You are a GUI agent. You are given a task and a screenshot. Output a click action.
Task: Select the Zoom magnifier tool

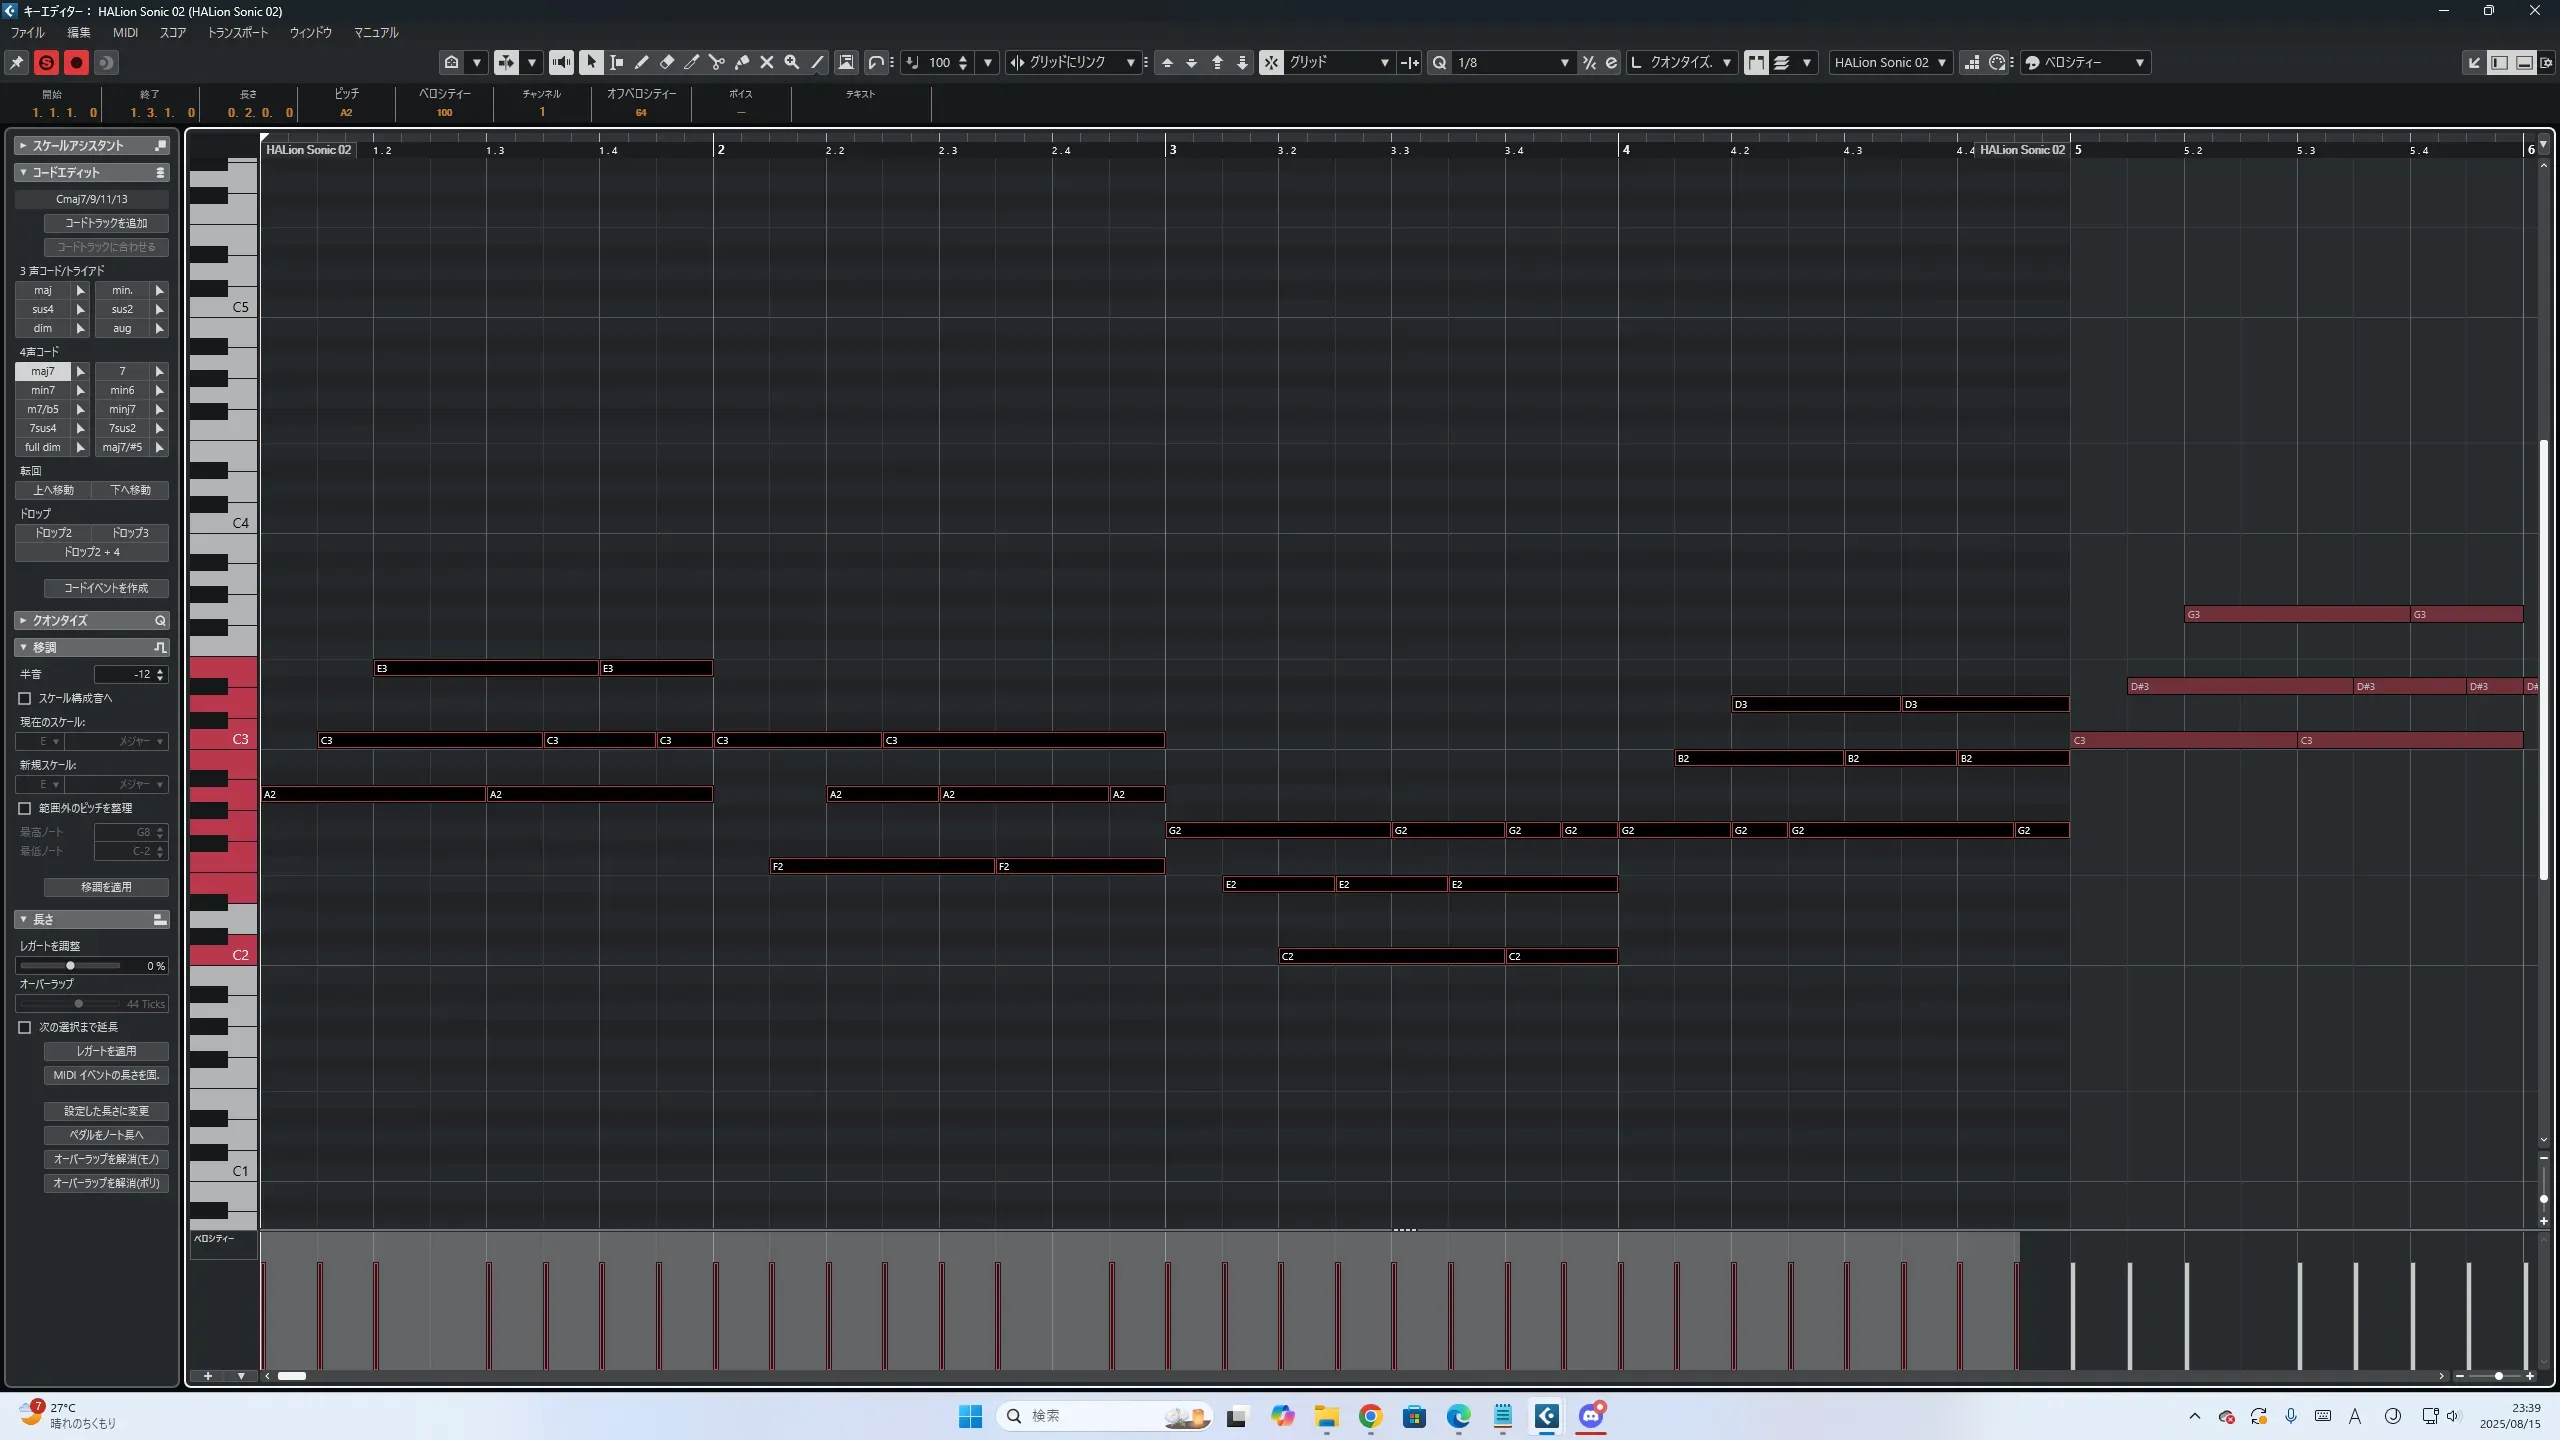792,62
